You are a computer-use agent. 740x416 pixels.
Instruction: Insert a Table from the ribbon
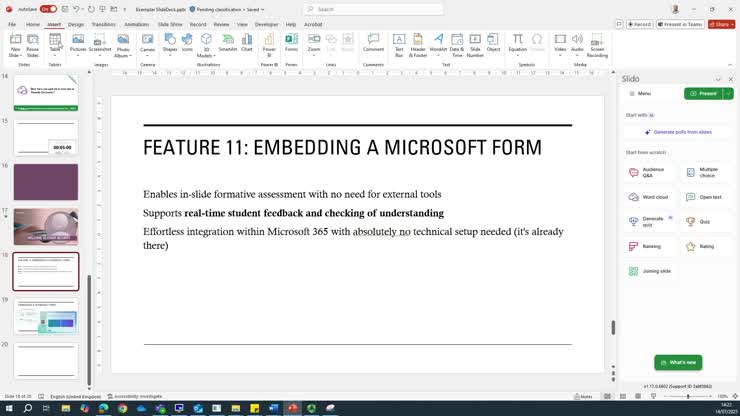pos(55,45)
